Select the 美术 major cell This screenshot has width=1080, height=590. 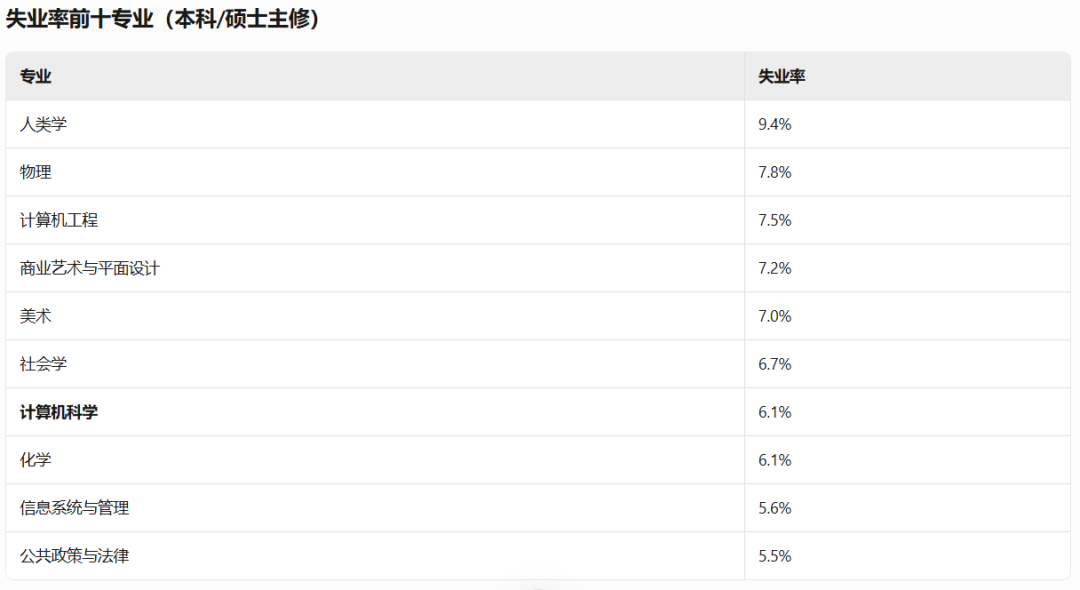[375, 316]
